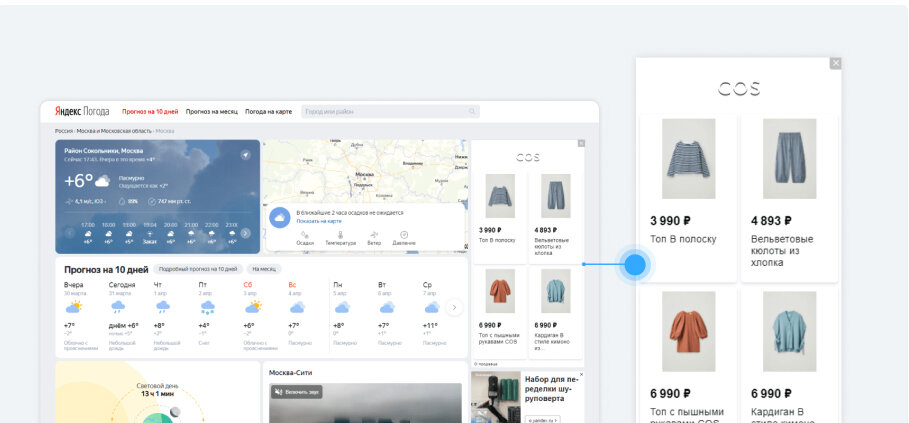Show more days with forecast right arrow

click(x=454, y=307)
